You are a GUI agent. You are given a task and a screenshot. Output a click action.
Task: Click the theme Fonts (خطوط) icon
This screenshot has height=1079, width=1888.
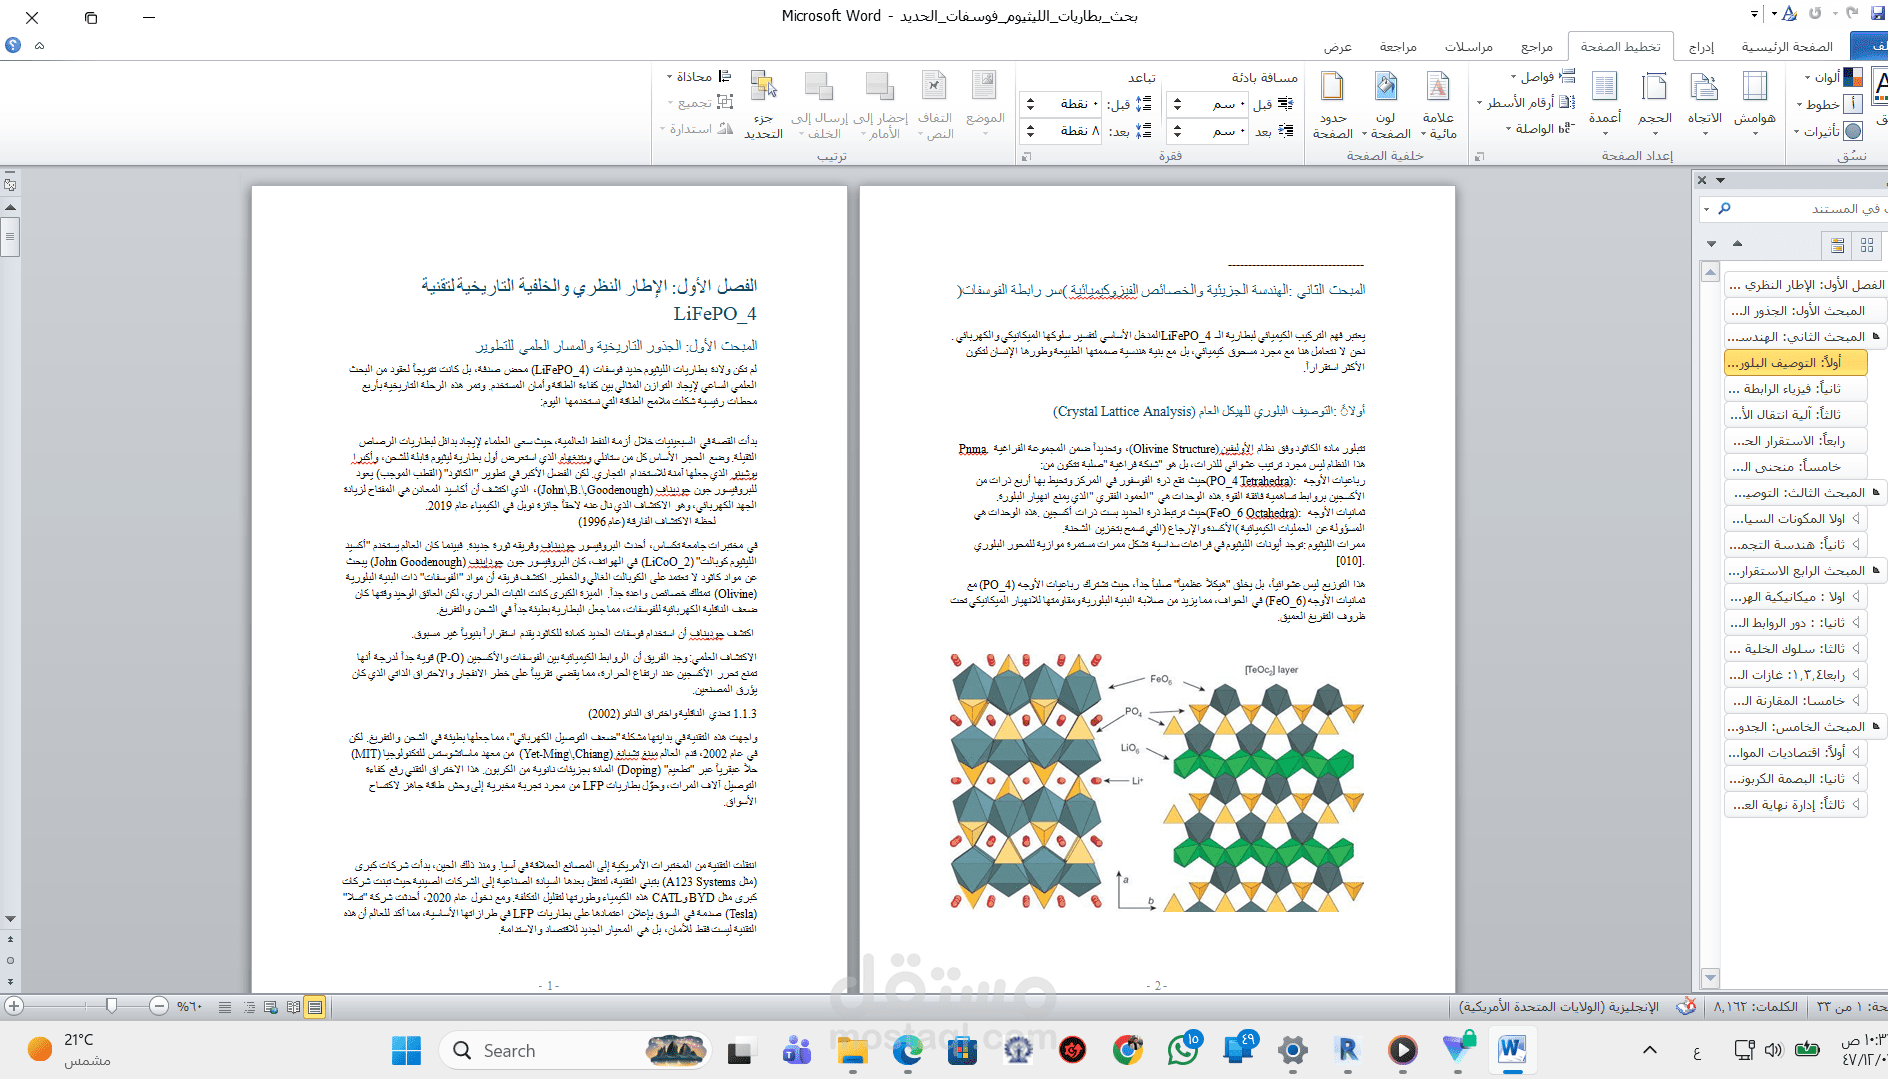[x=1853, y=104]
